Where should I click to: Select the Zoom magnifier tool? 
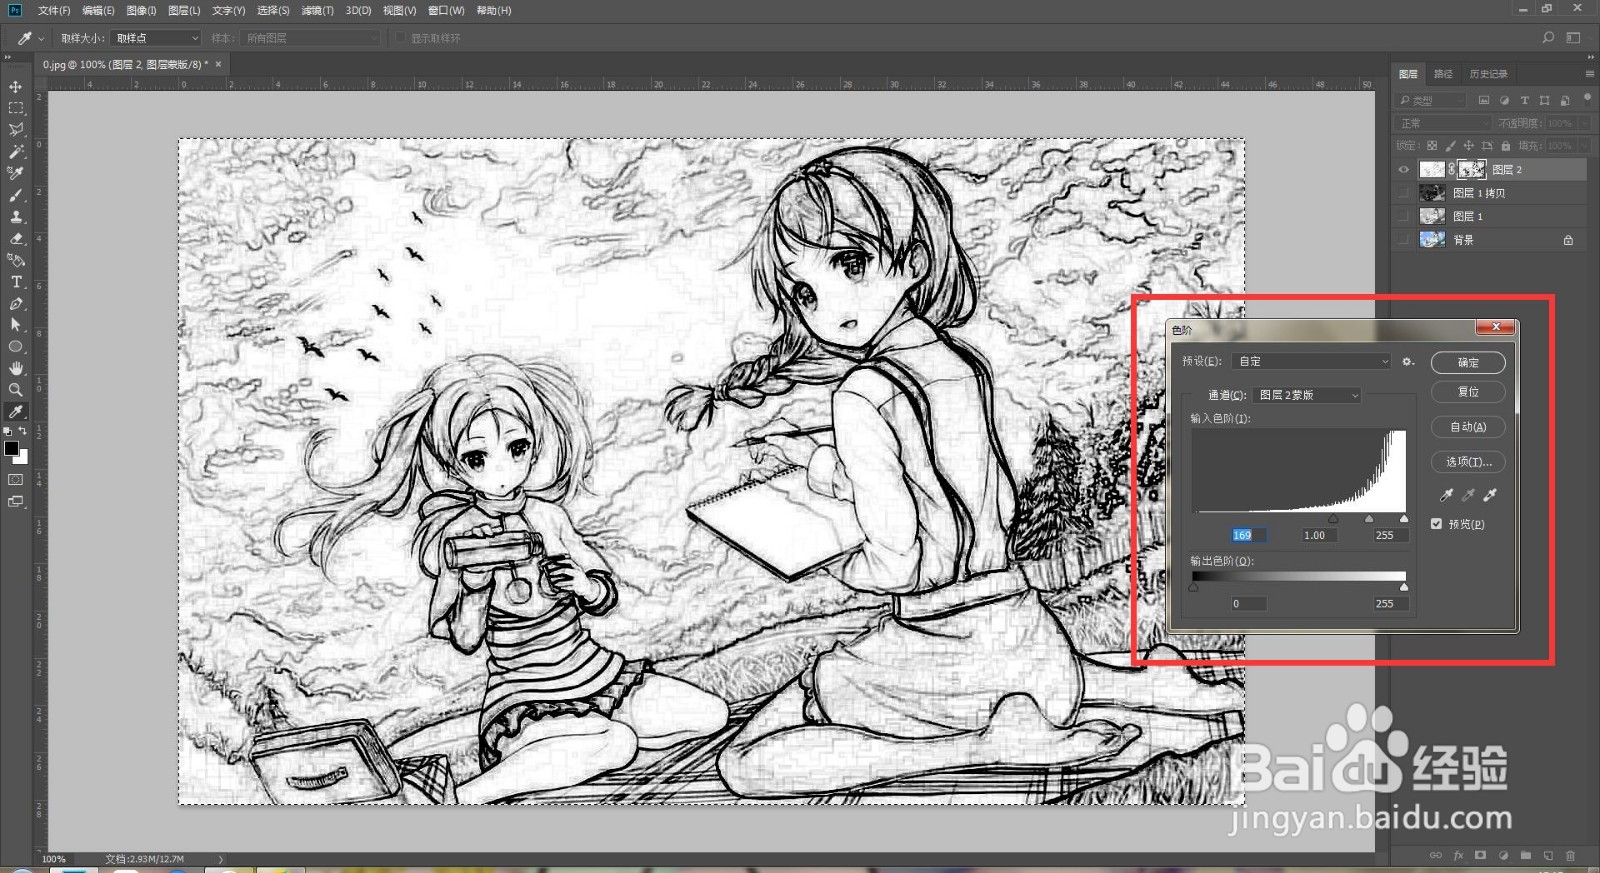pos(16,390)
